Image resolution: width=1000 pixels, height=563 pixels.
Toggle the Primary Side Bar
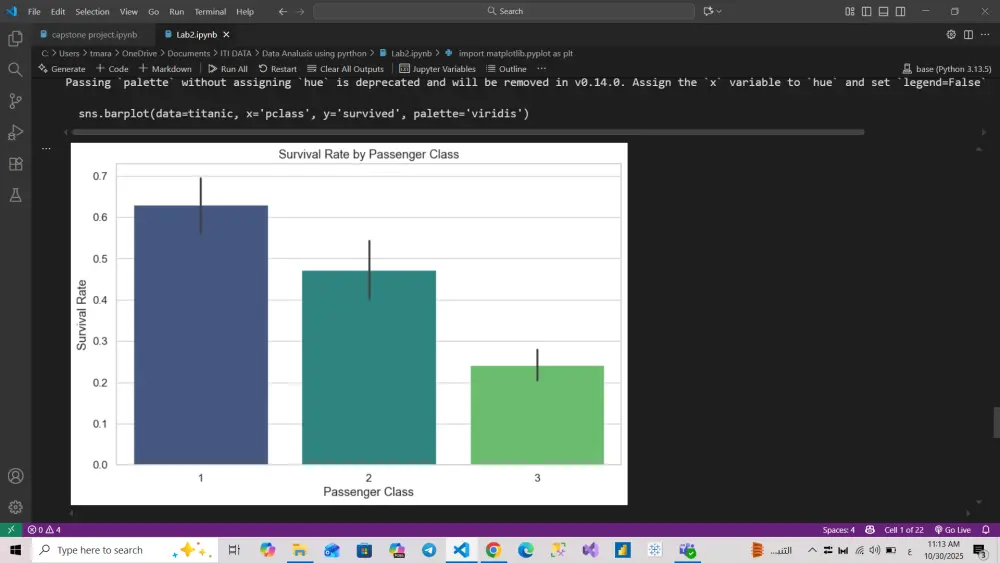click(866, 11)
